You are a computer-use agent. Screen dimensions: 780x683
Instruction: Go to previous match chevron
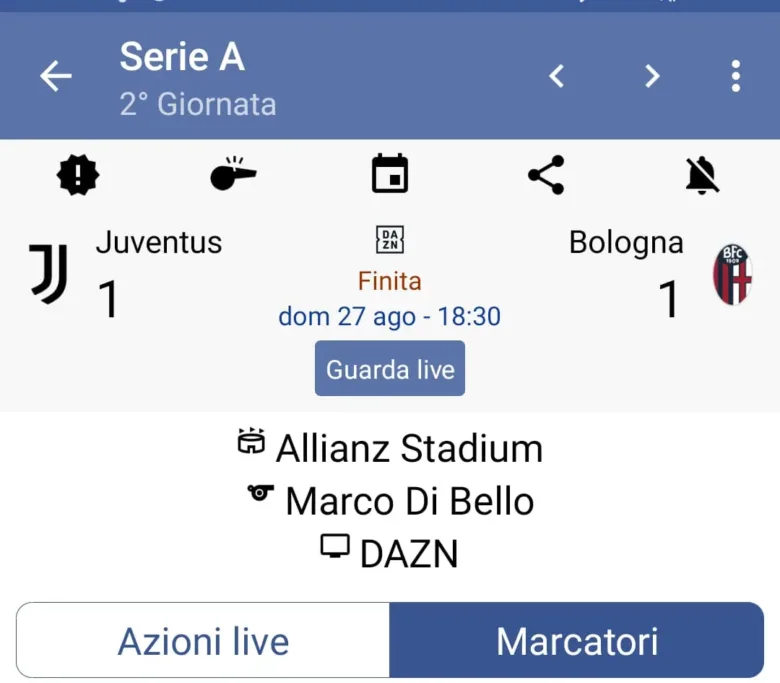coord(557,76)
